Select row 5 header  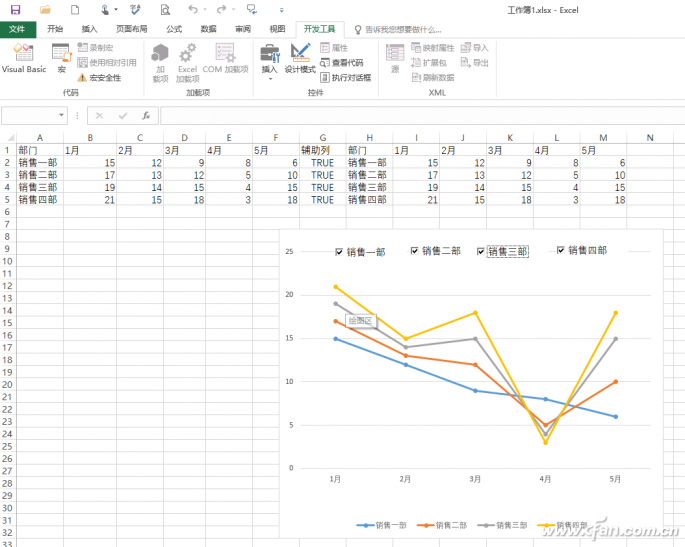7,200
